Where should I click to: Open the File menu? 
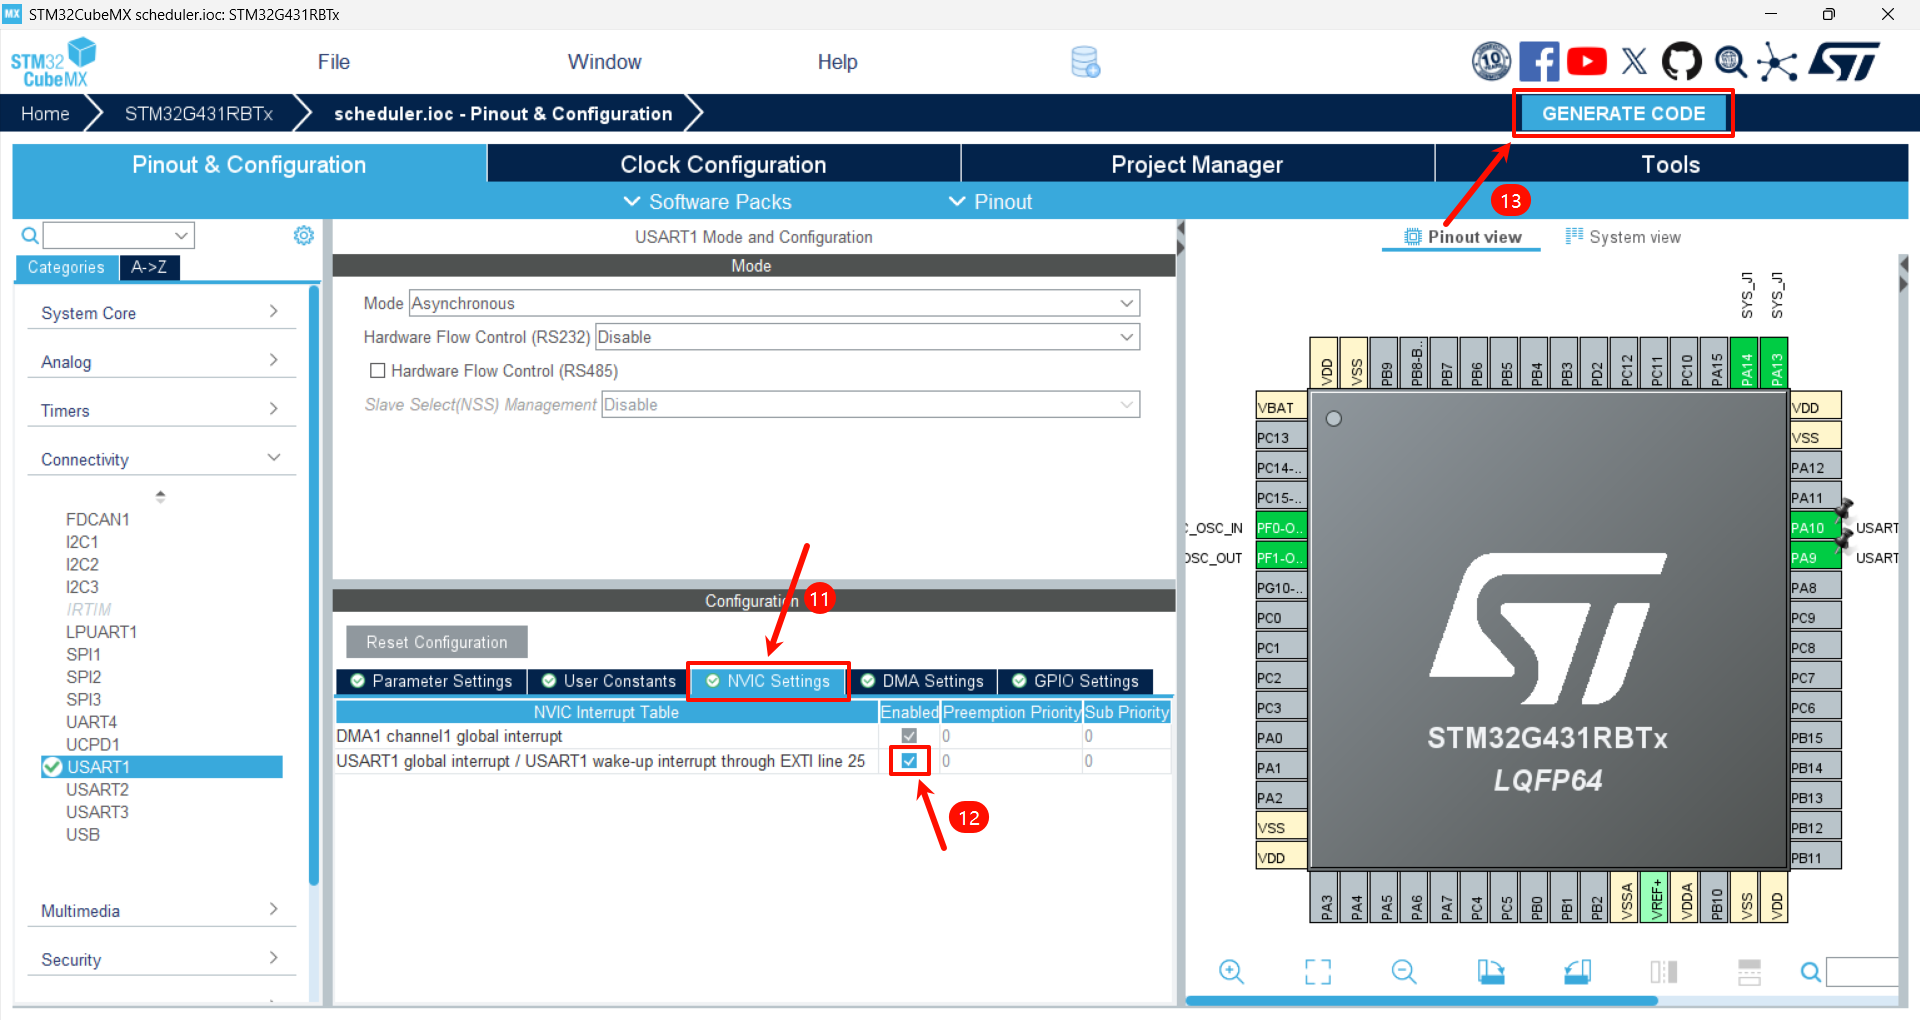click(x=334, y=62)
